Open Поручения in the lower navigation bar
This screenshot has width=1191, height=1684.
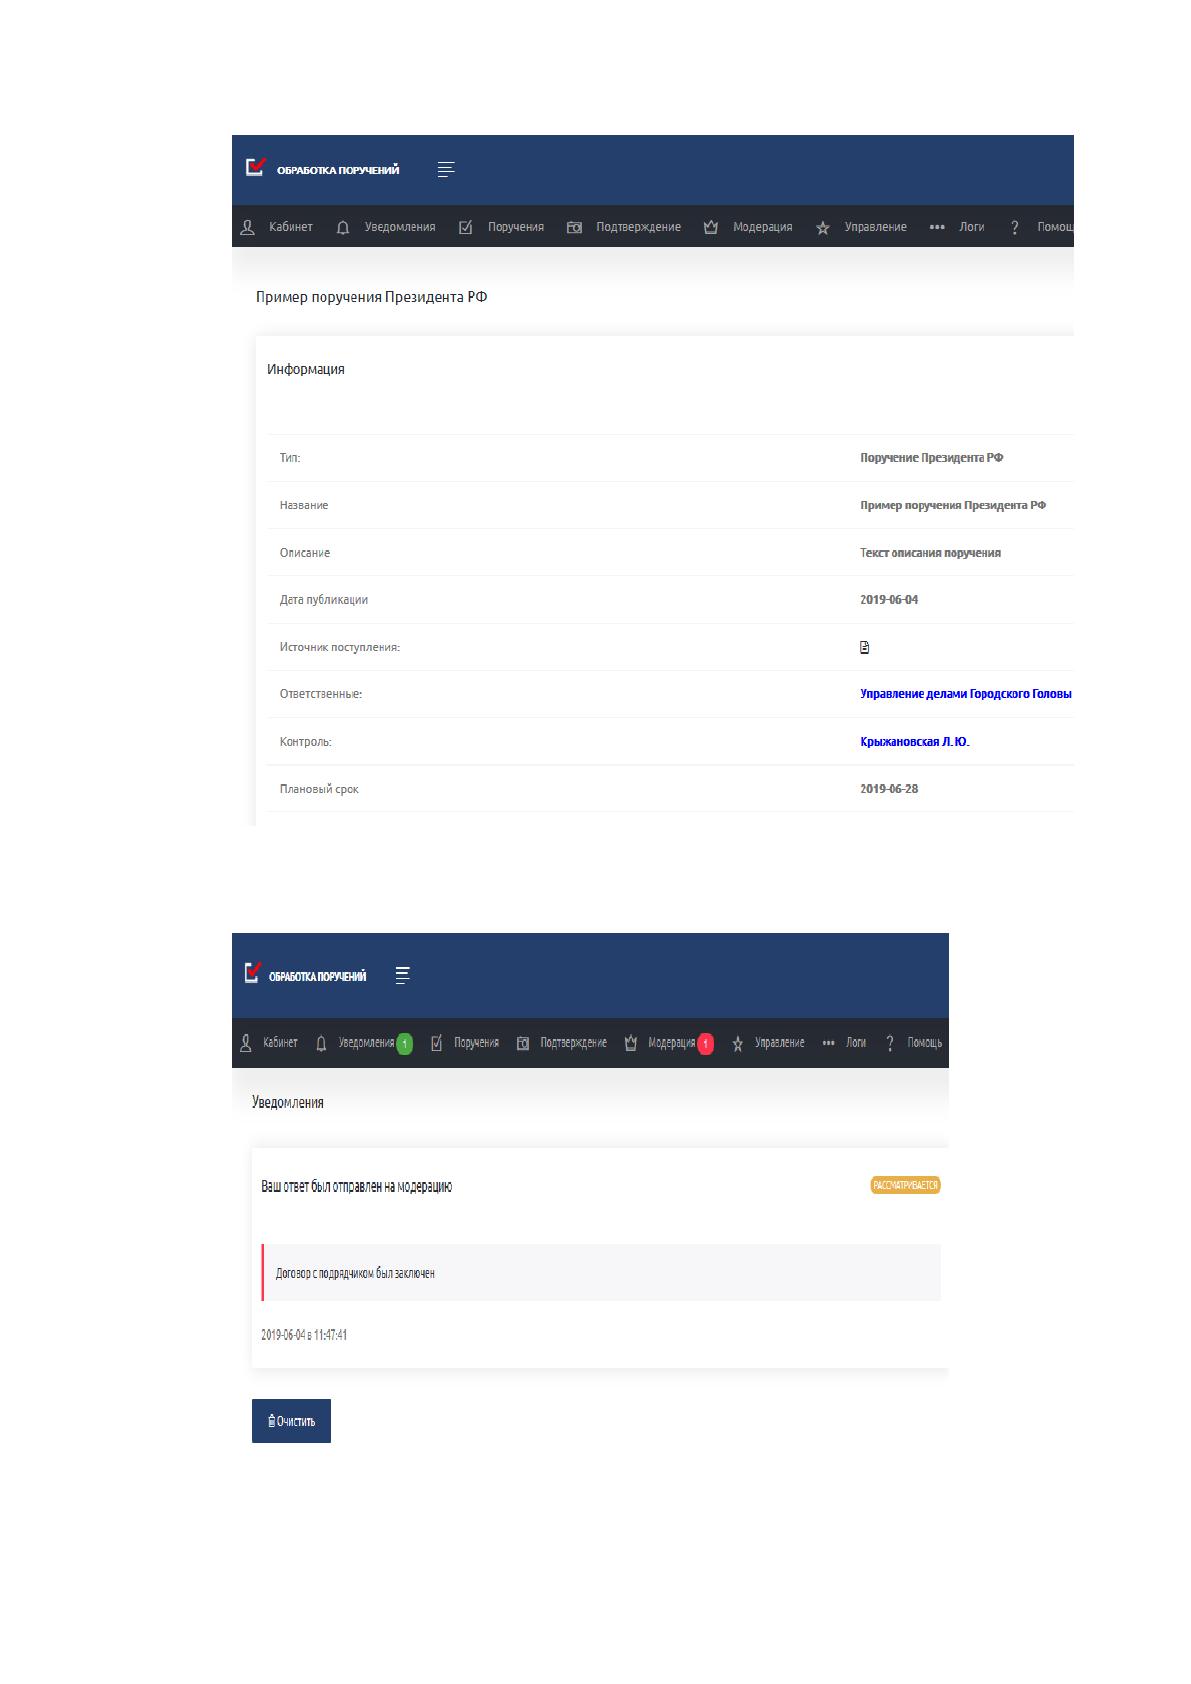465,1042
